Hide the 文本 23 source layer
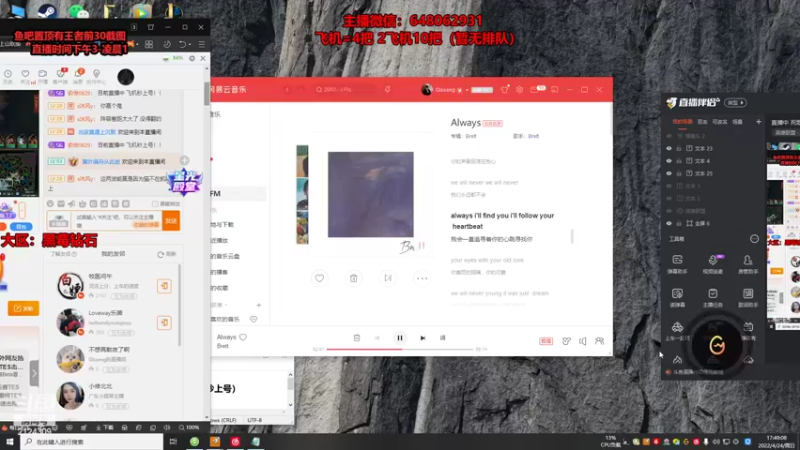The image size is (800, 450). [x=669, y=148]
